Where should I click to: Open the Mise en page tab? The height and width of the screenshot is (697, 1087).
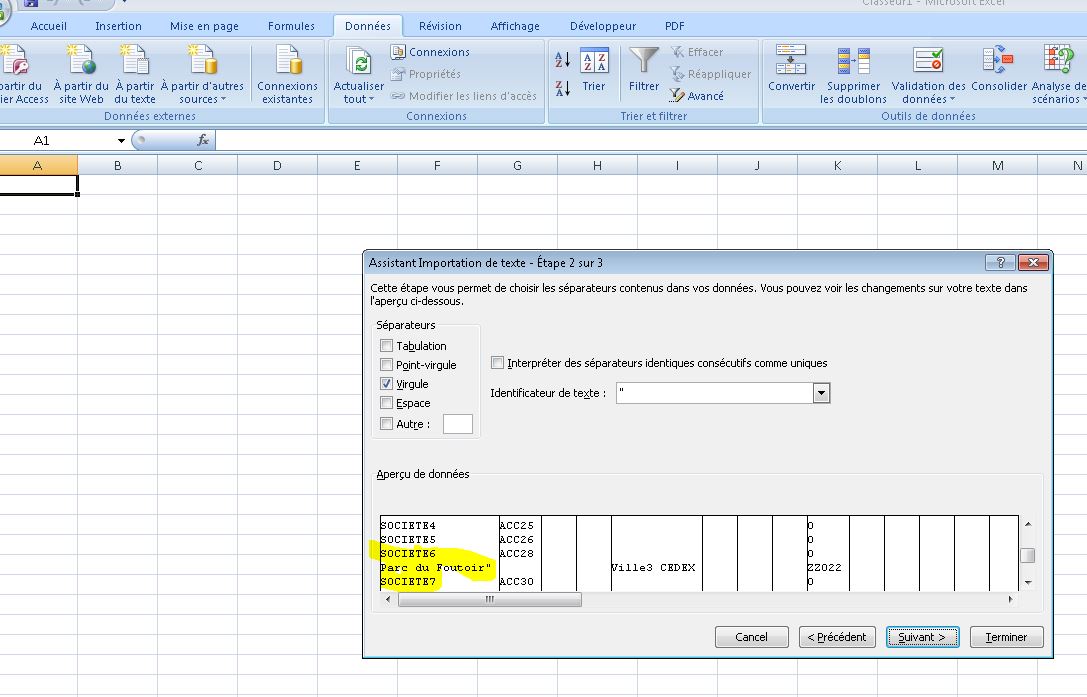pyautogui.click(x=204, y=26)
